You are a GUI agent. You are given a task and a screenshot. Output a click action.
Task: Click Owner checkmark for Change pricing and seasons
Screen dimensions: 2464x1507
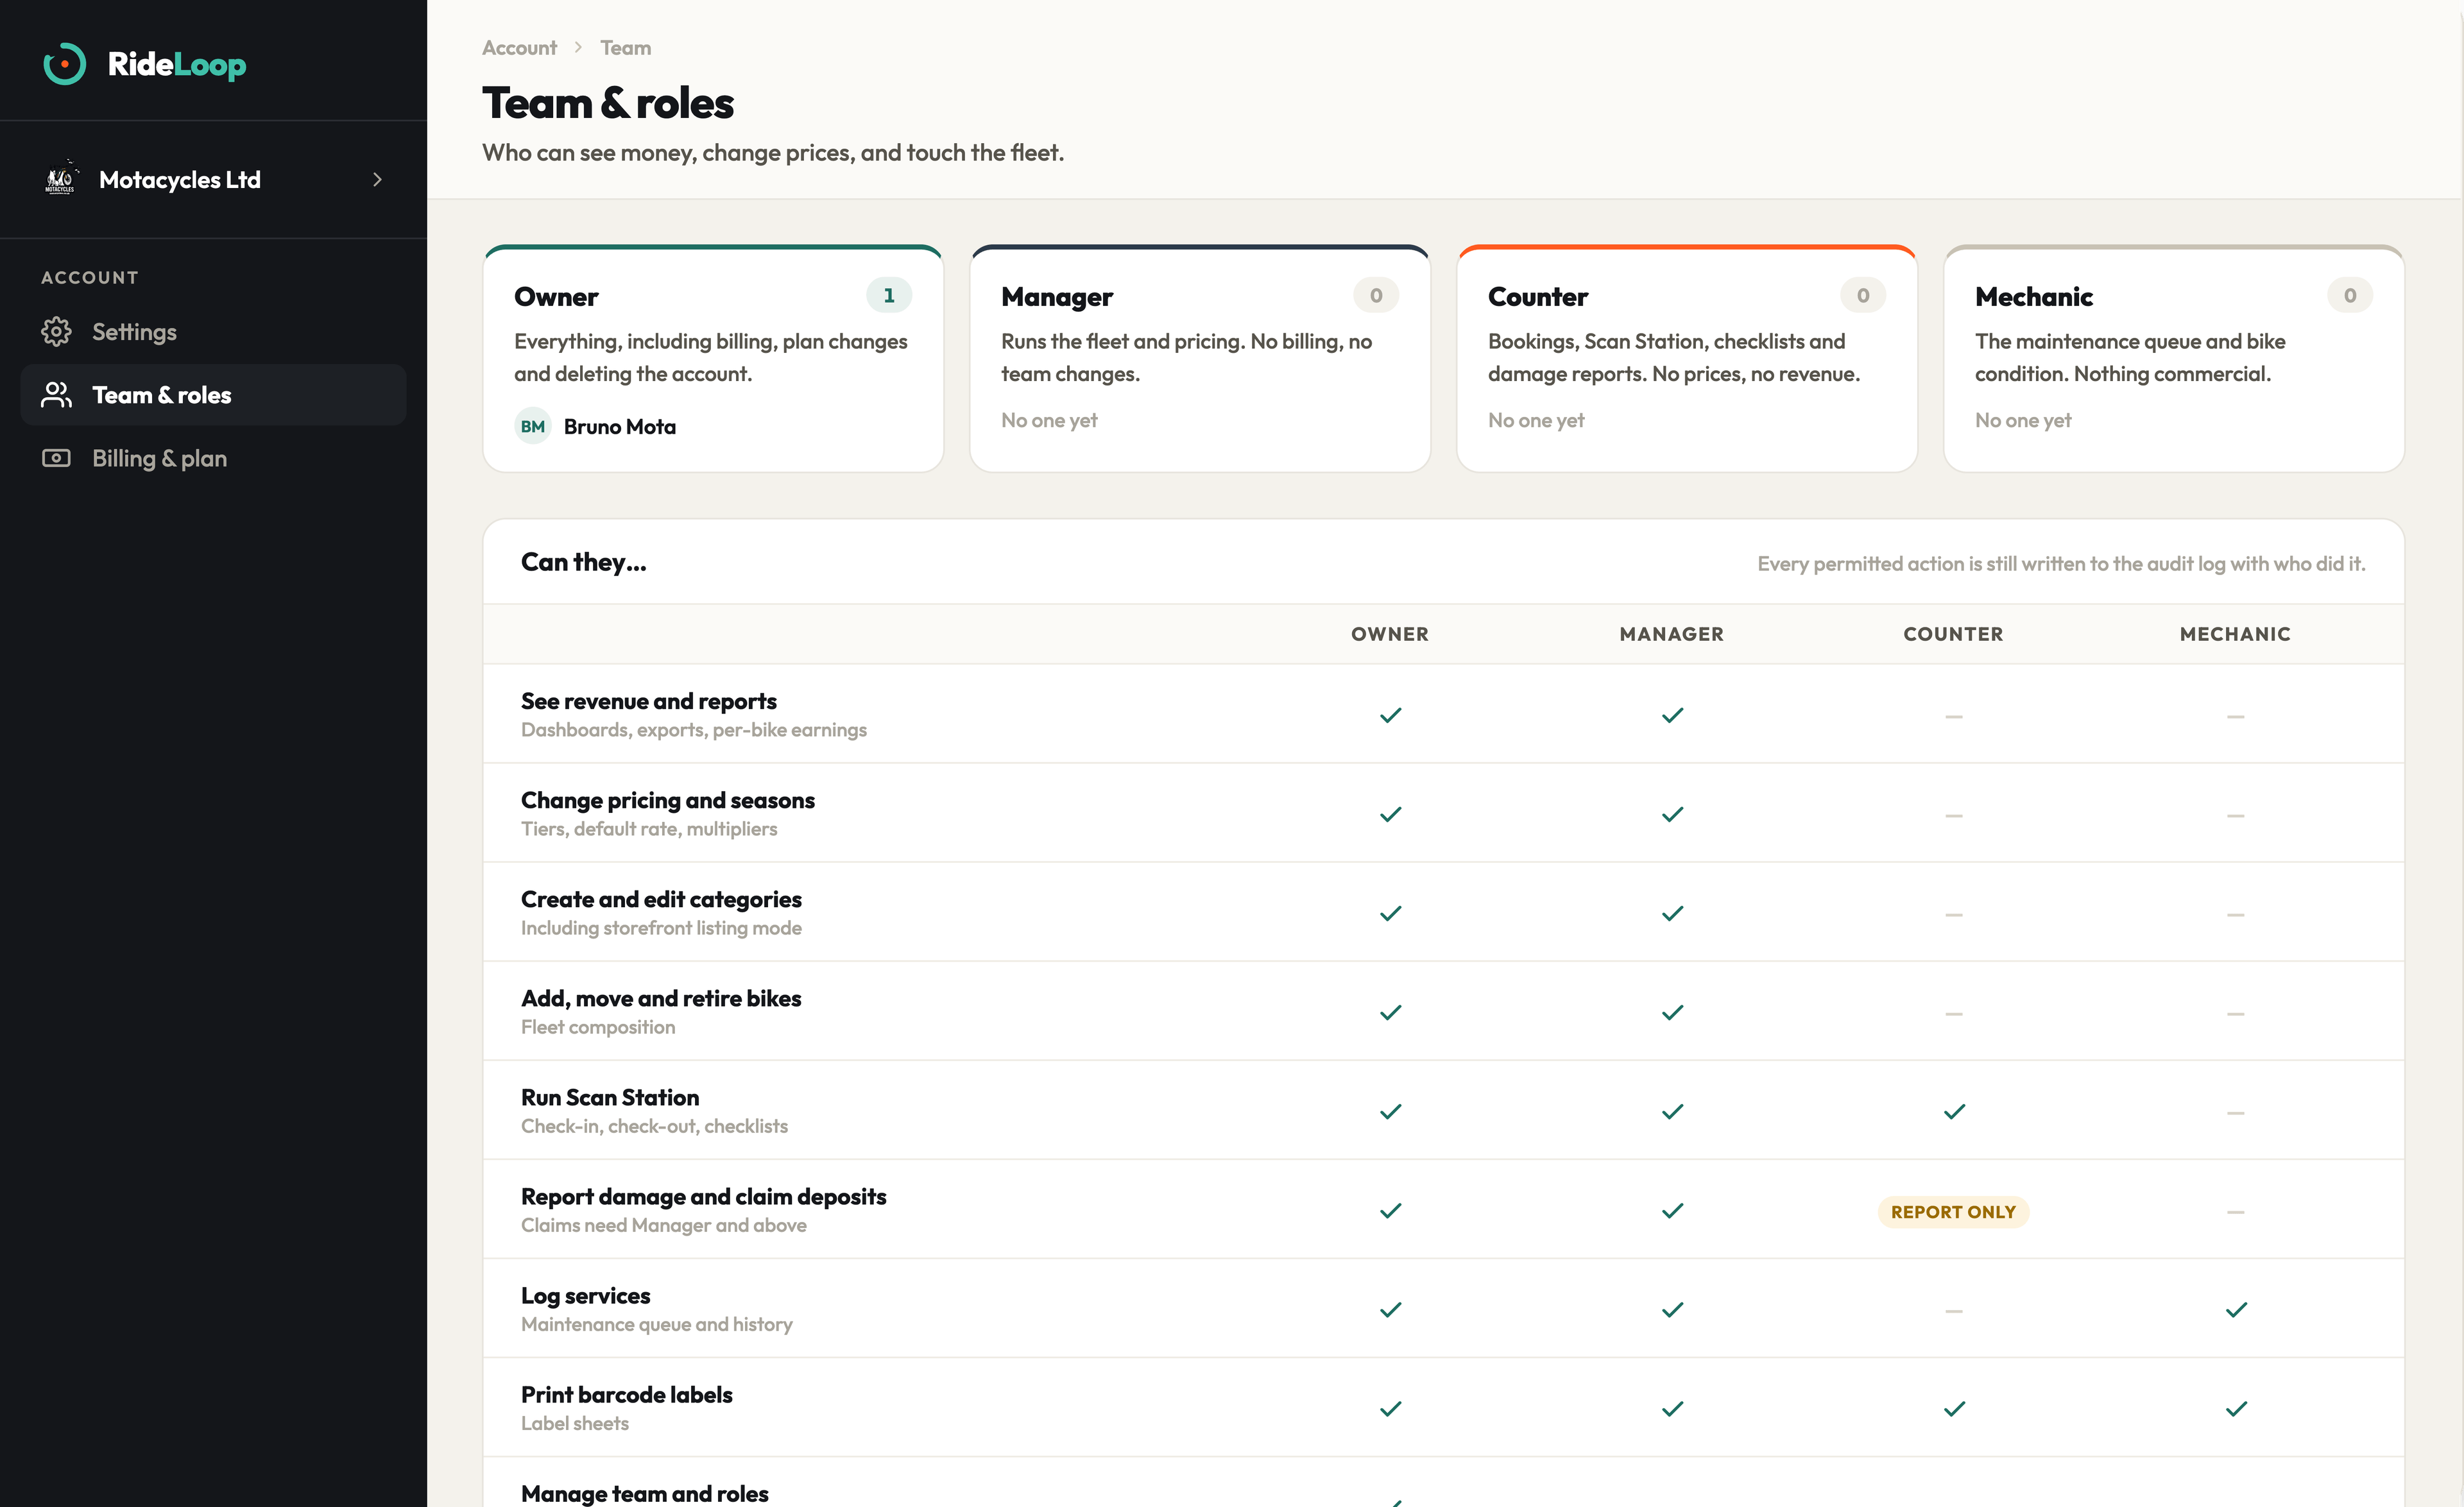pyautogui.click(x=1391, y=814)
